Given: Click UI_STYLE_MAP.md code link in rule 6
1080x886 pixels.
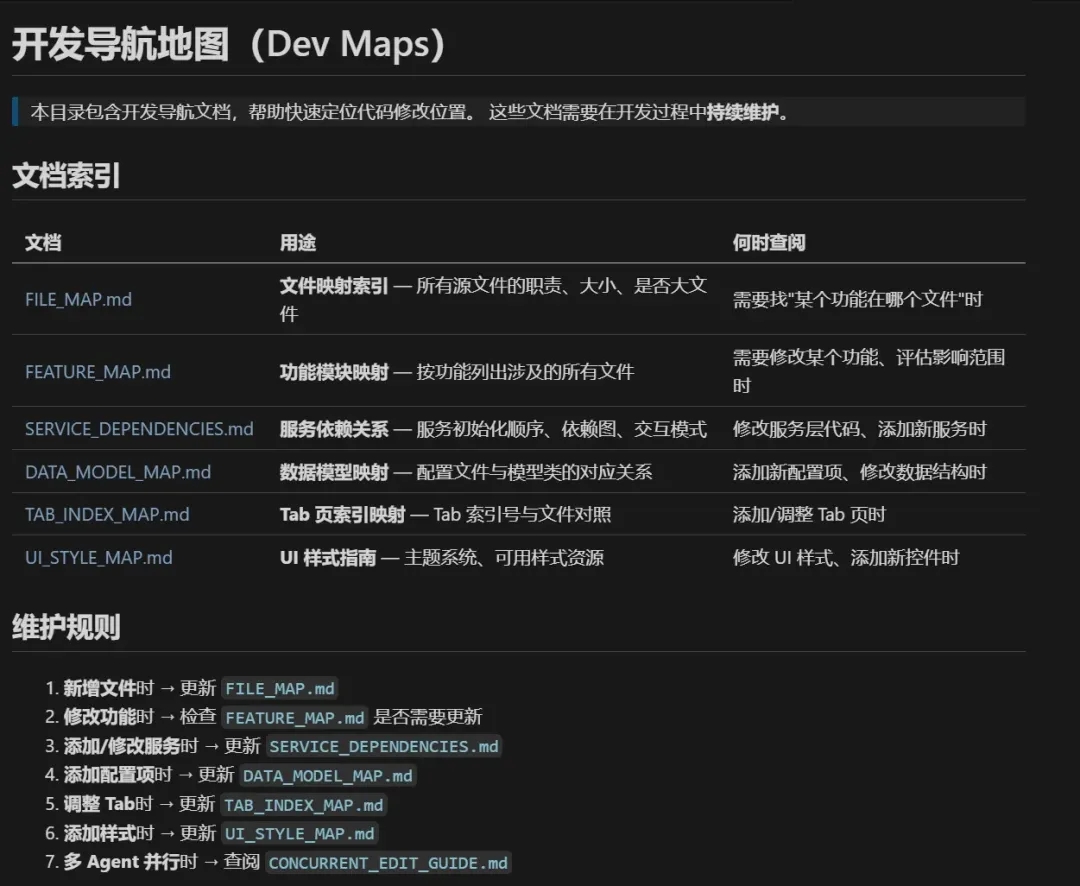Looking at the screenshot, I should point(299,833).
